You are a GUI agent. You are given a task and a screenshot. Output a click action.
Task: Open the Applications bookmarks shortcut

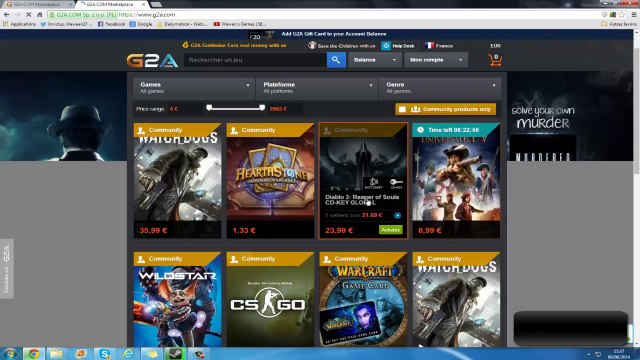19,24
